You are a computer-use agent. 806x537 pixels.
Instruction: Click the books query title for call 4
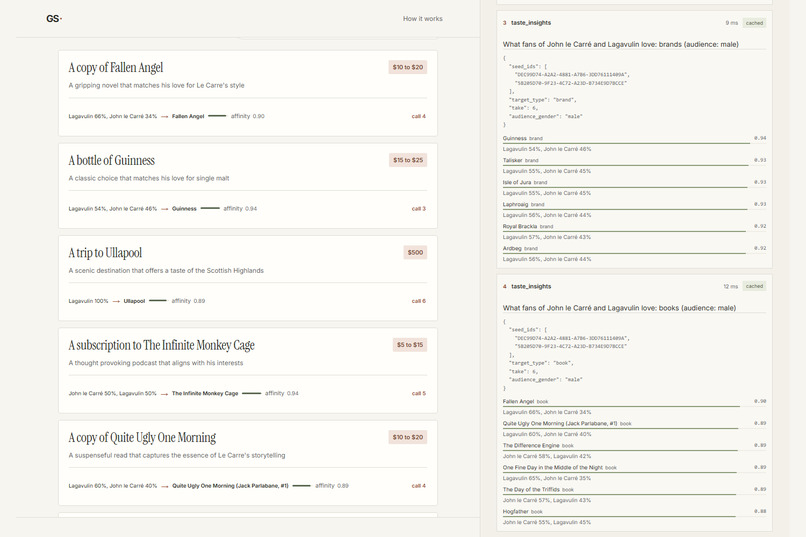[x=619, y=308]
